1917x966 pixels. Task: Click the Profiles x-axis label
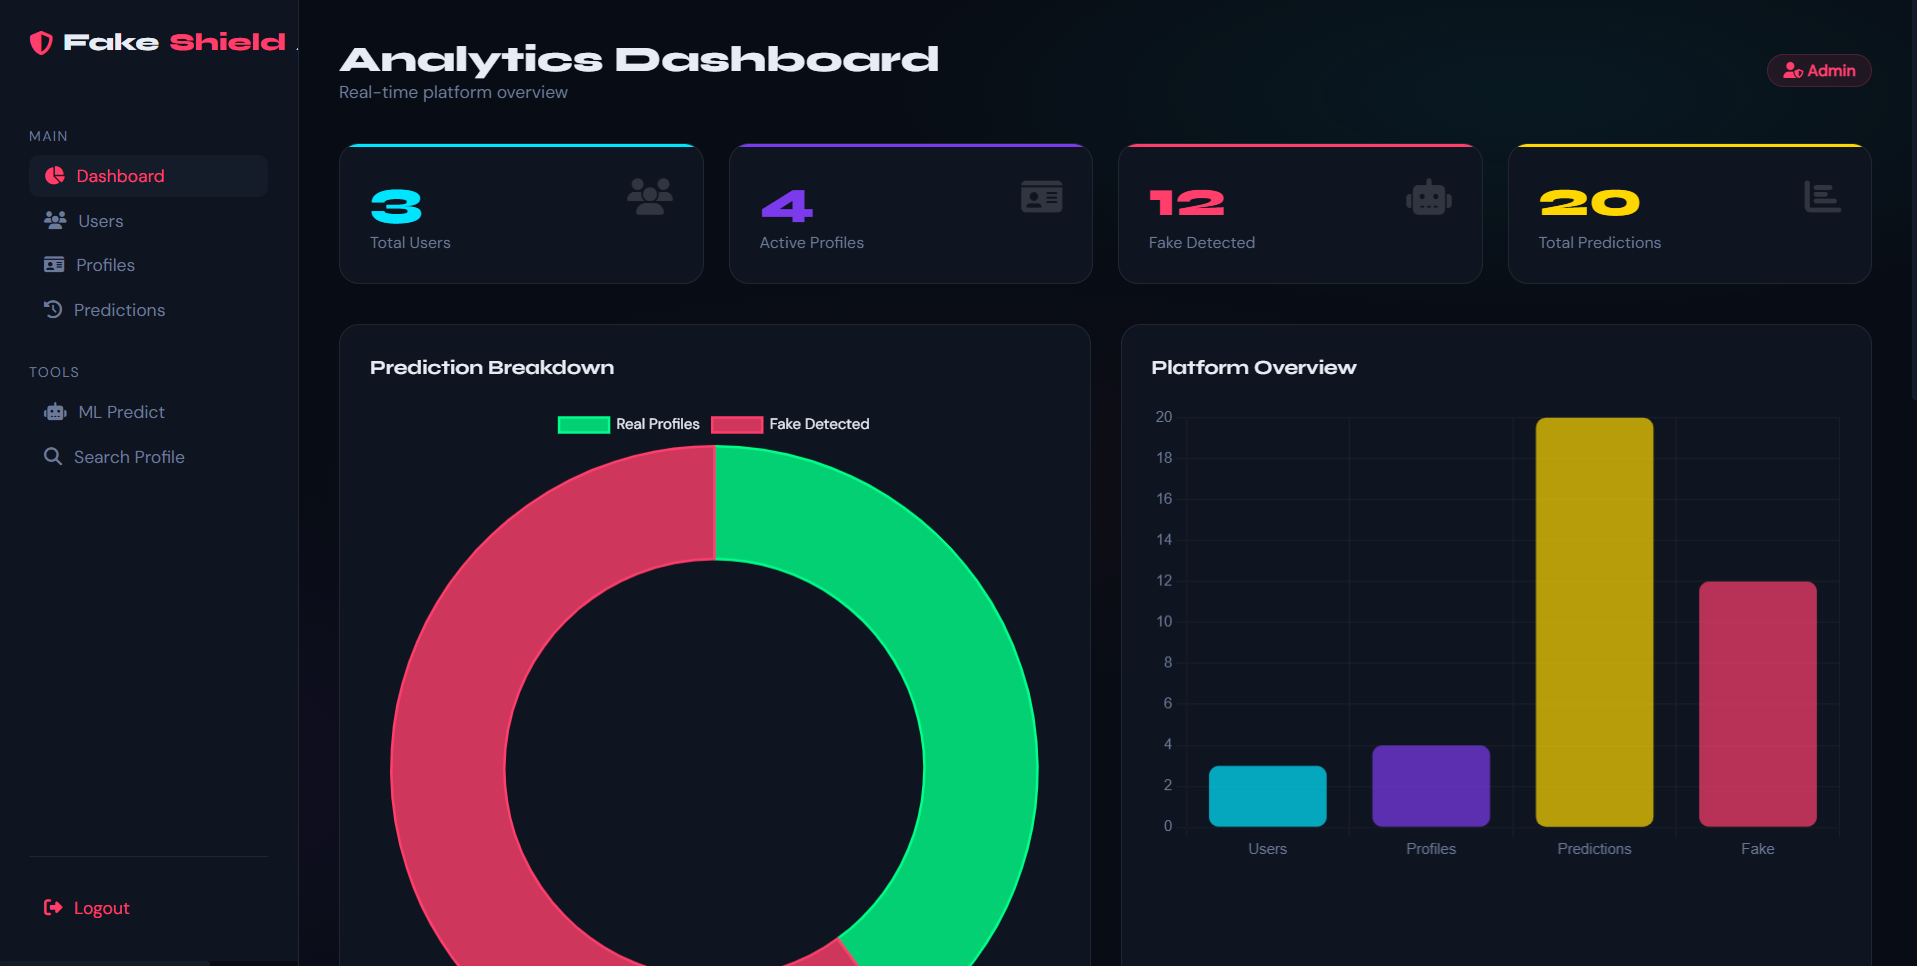(1431, 849)
